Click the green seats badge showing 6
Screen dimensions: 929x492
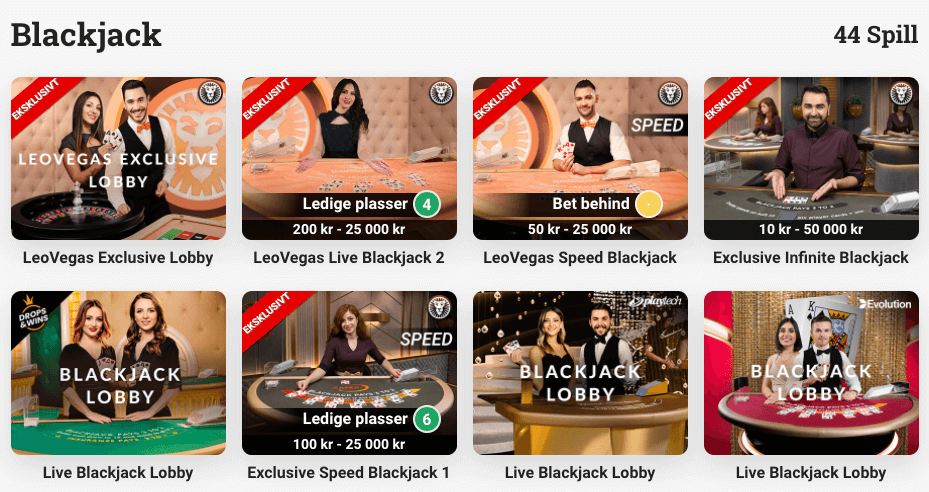click(x=427, y=419)
